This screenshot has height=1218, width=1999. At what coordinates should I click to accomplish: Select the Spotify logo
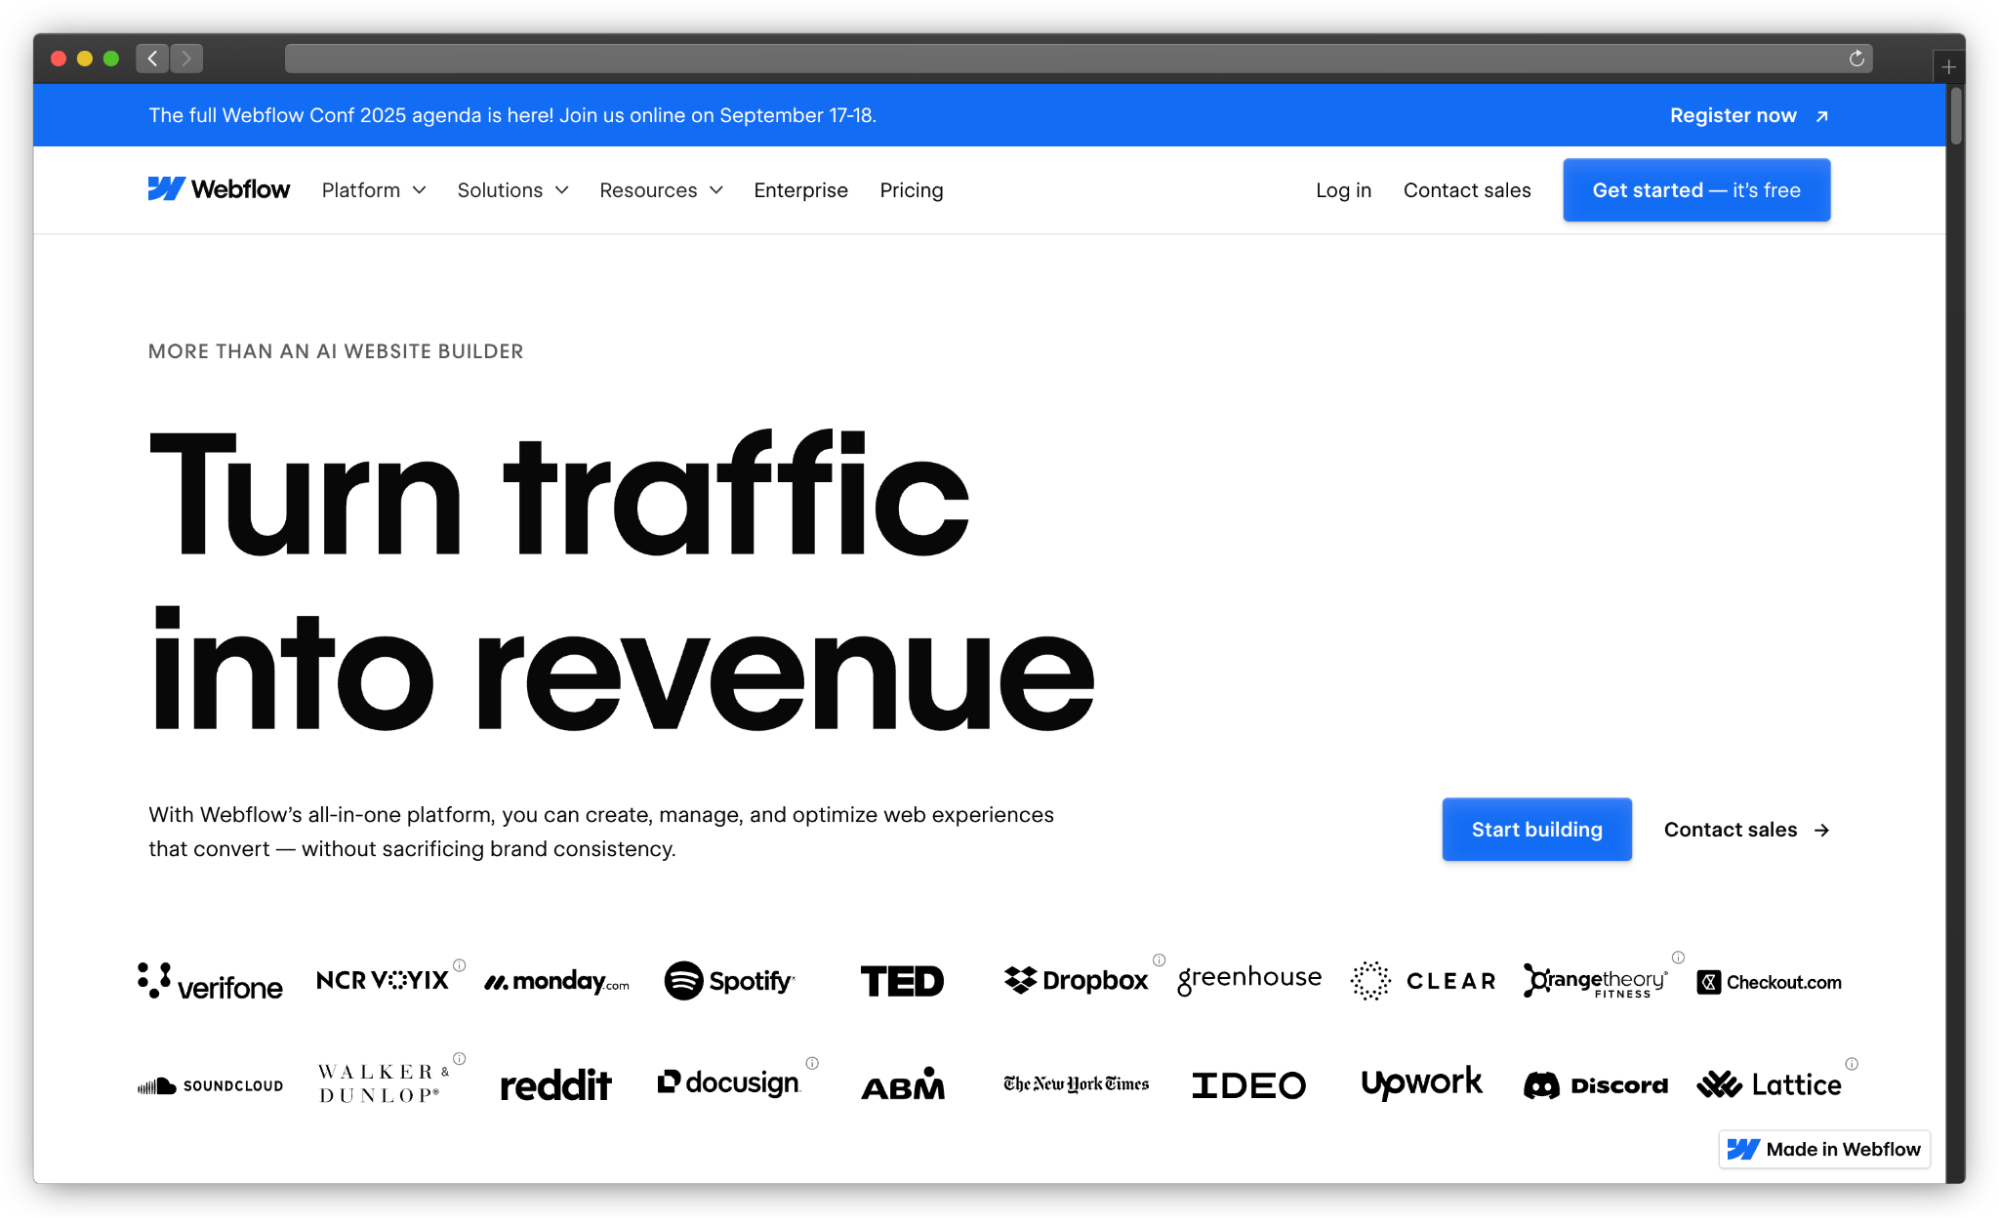click(729, 980)
